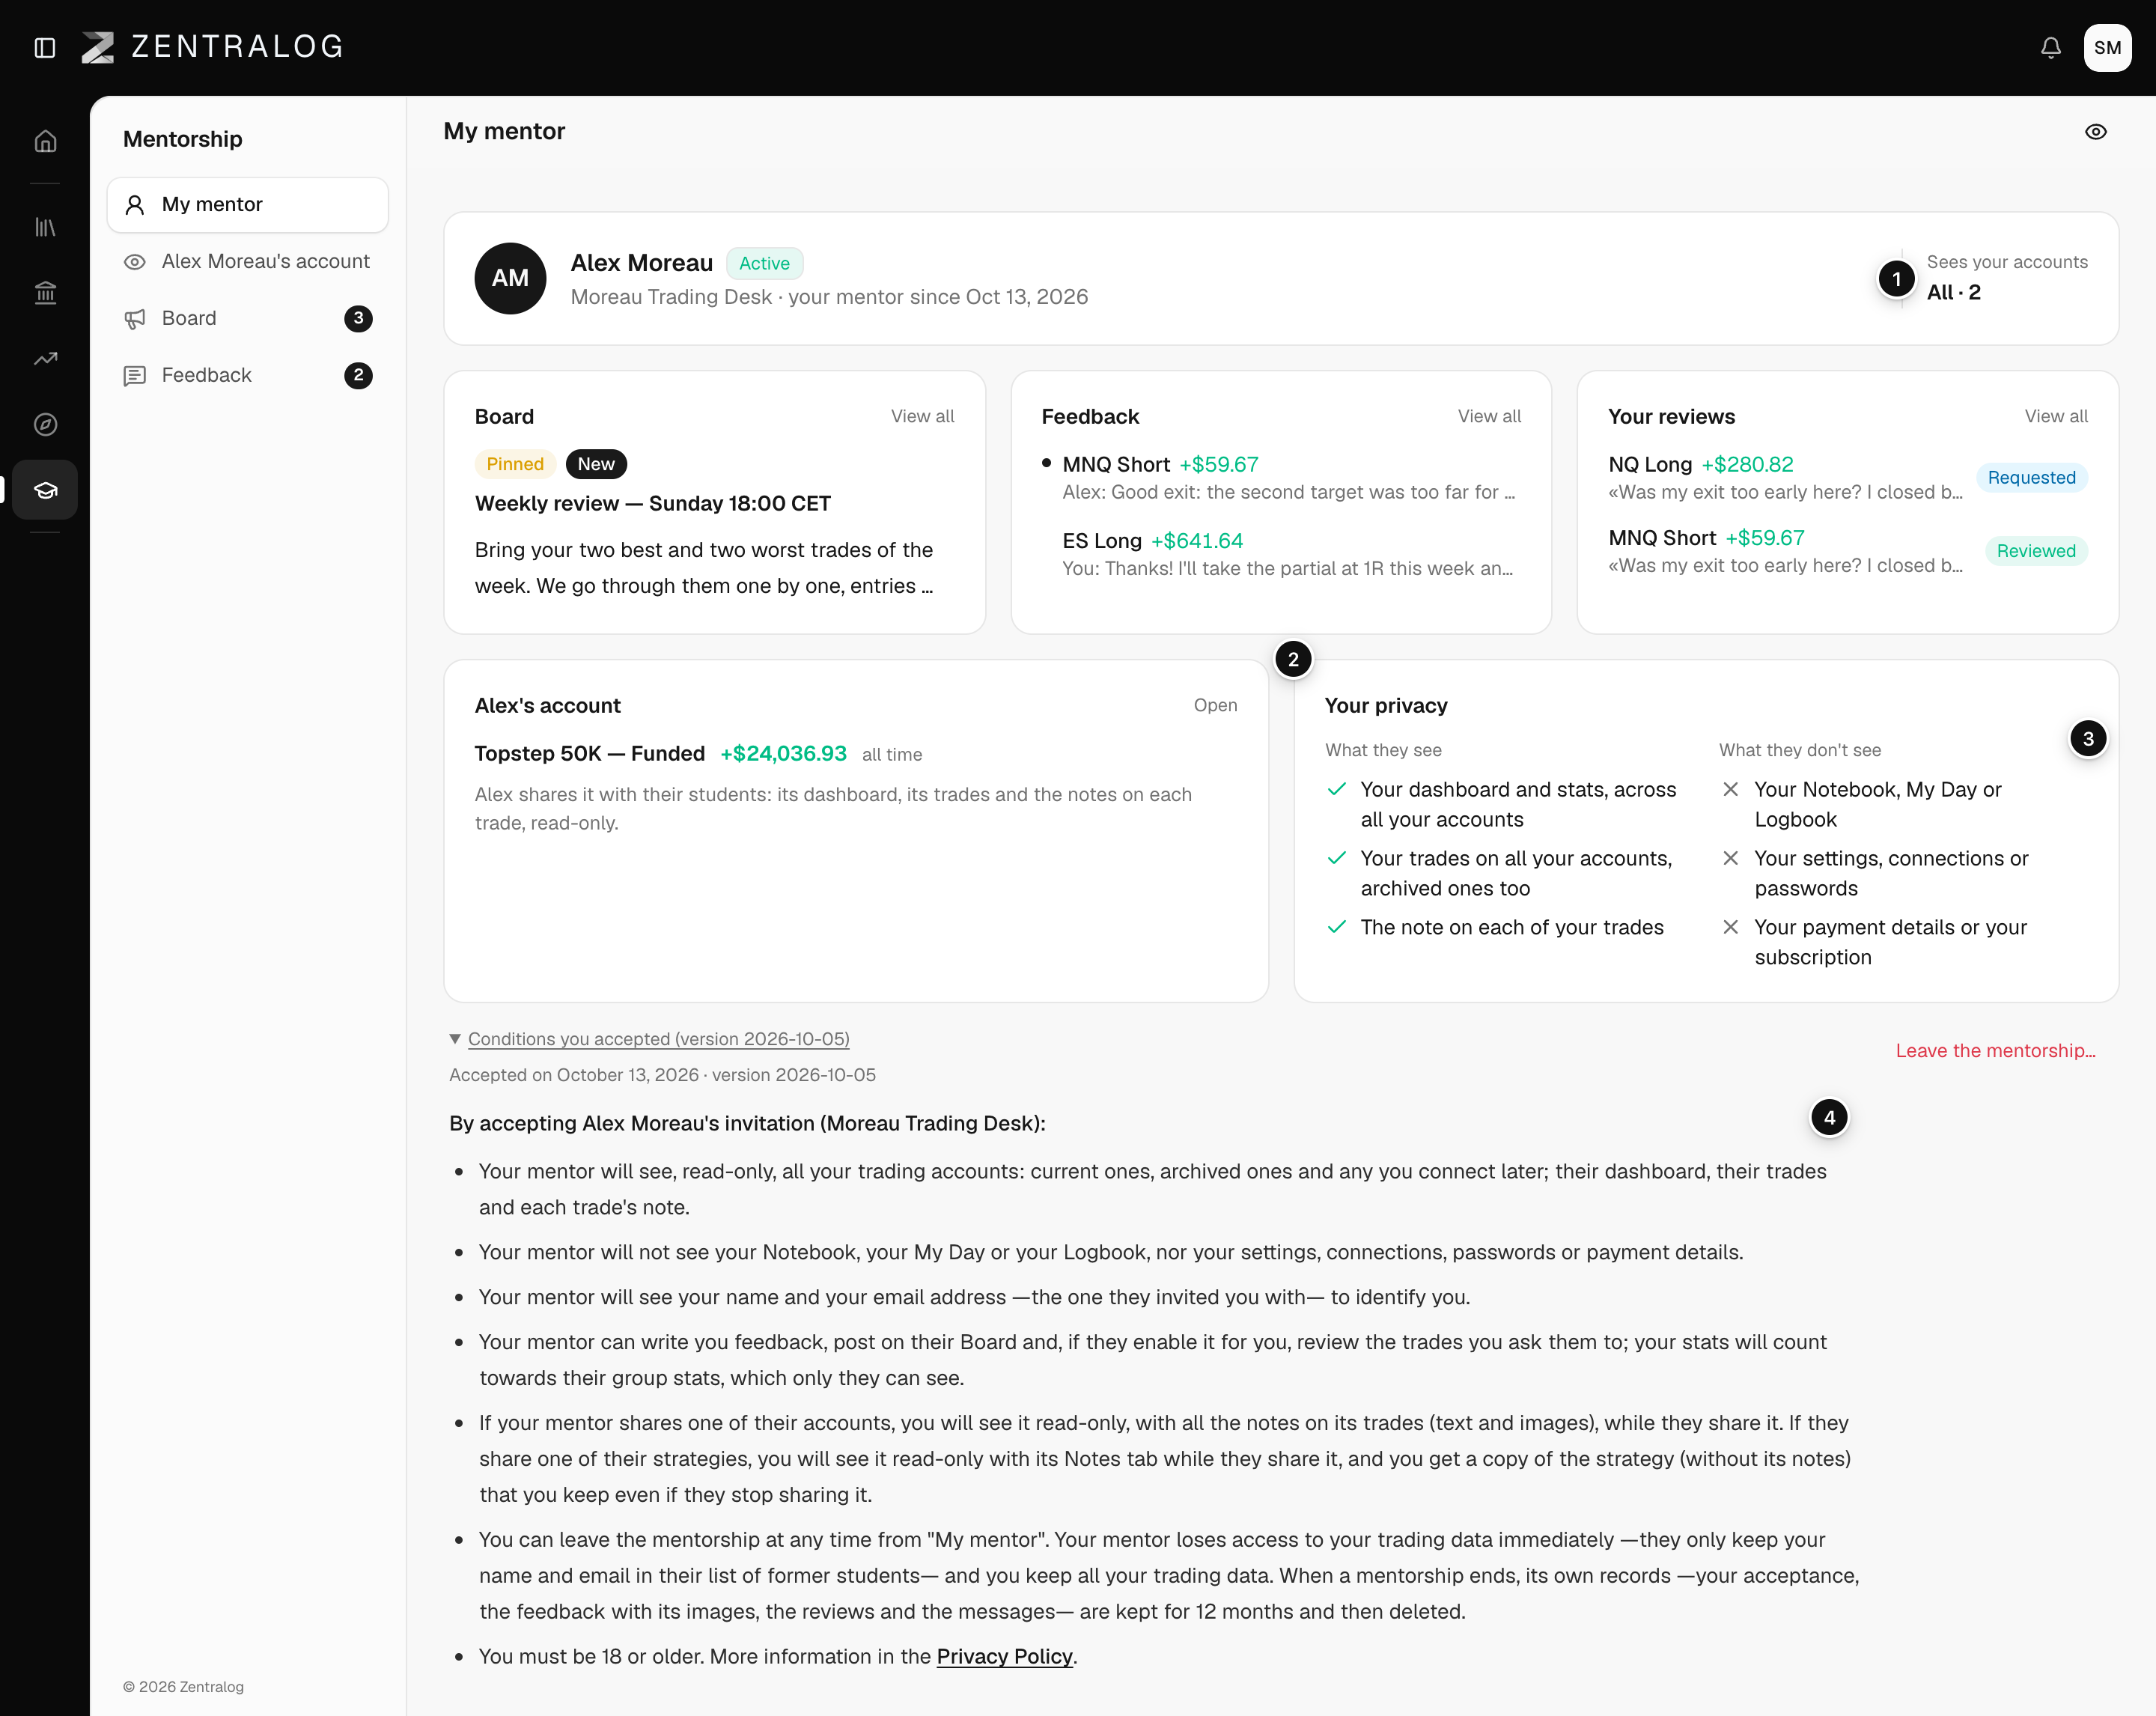The height and width of the screenshot is (1716, 2156).
Task: Open Weekly review pinned post
Action: [652, 503]
